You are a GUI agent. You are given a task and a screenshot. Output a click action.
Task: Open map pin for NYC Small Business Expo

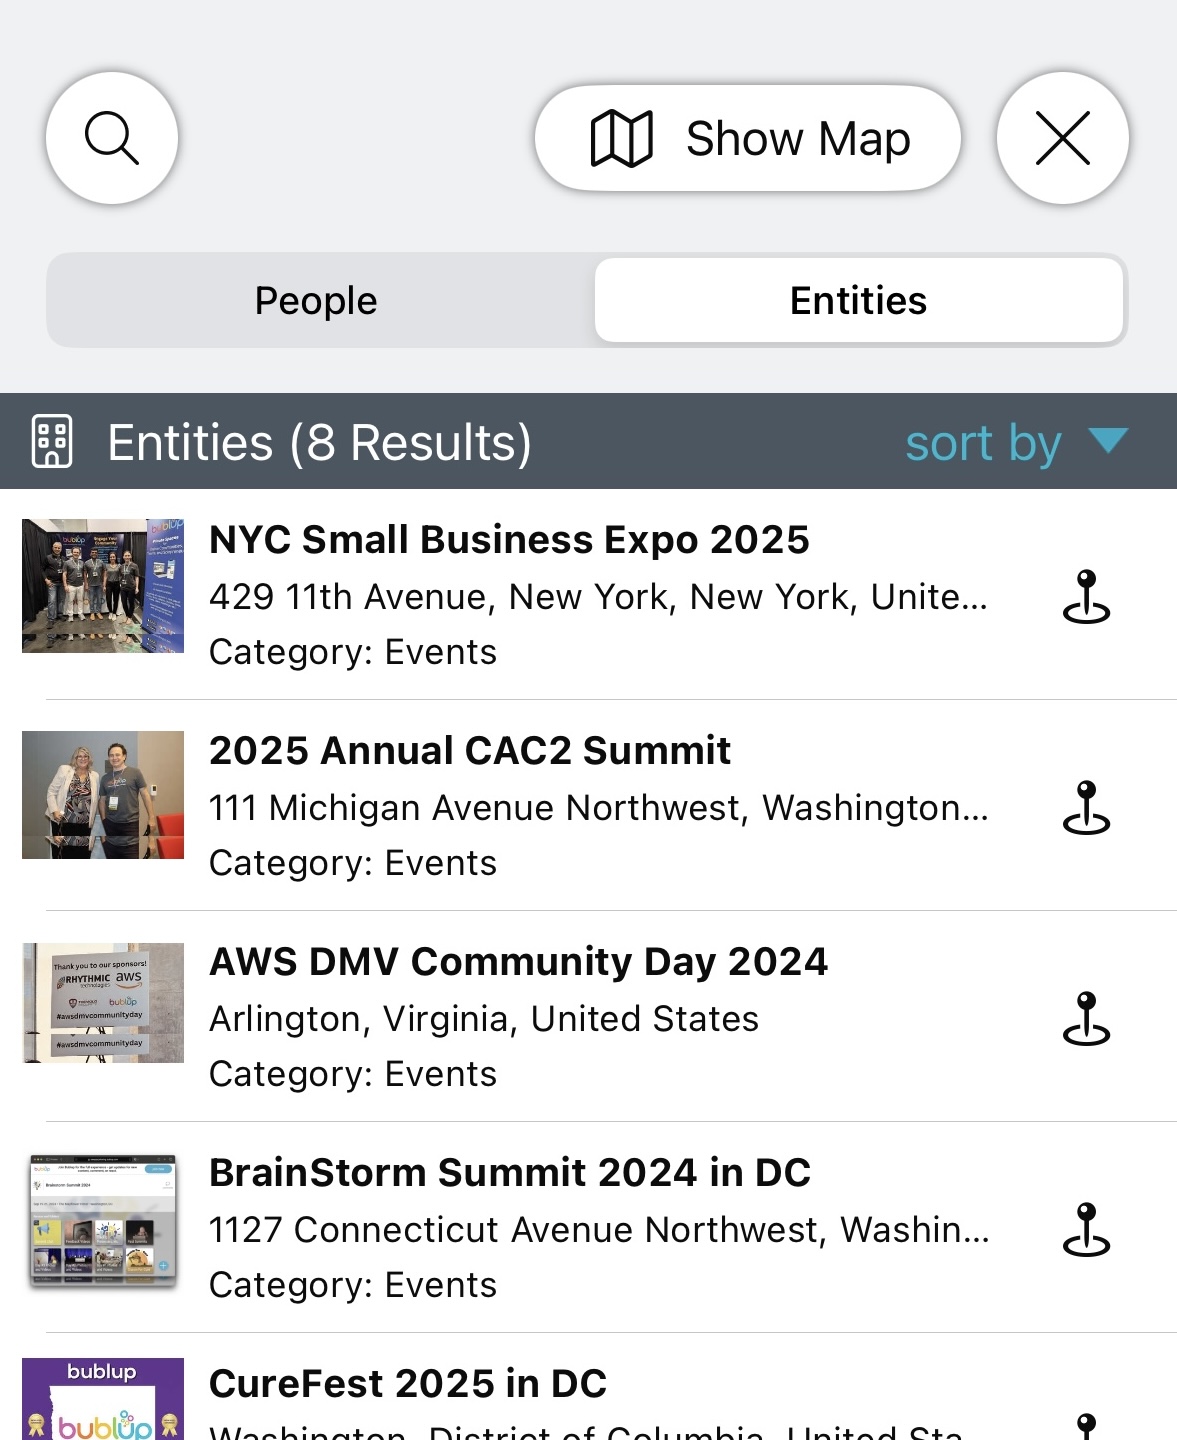(1086, 597)
